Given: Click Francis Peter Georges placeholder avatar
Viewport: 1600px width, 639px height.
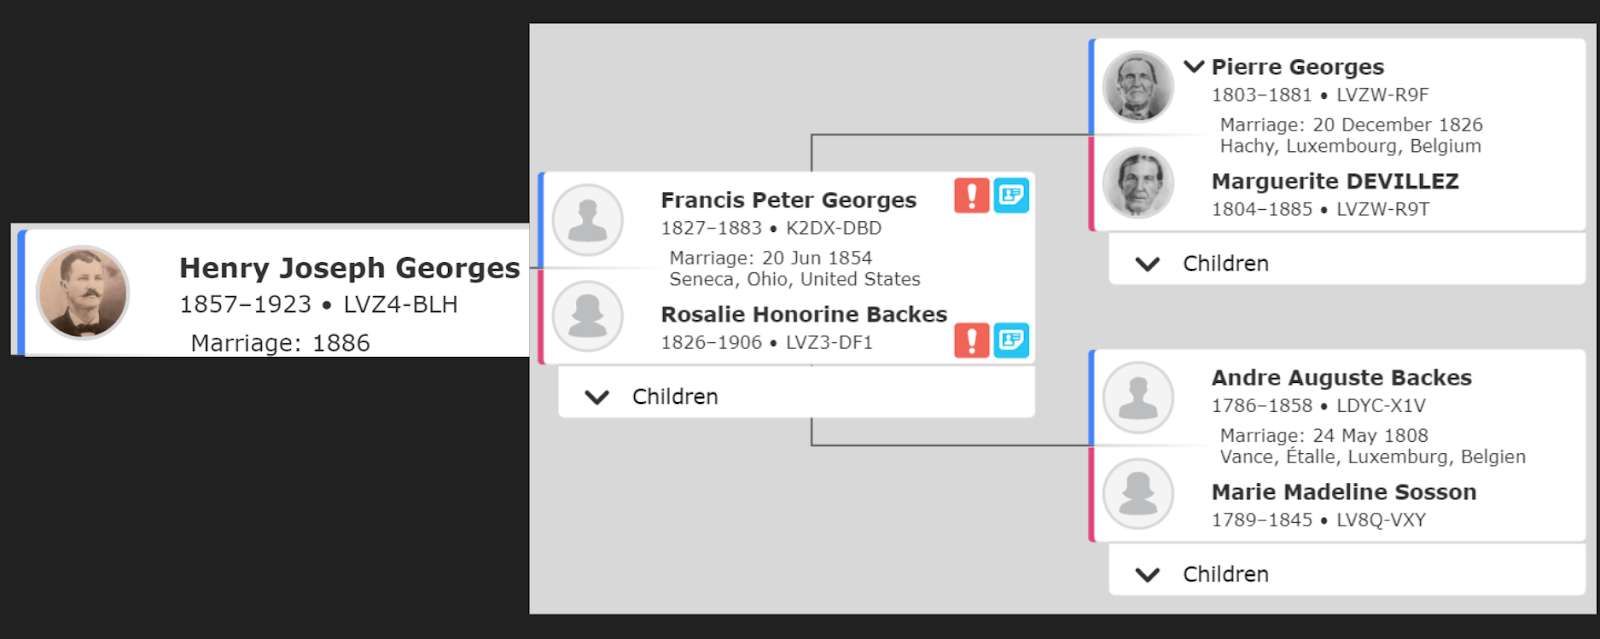Looking at the screenshot, I should point(588,220).
